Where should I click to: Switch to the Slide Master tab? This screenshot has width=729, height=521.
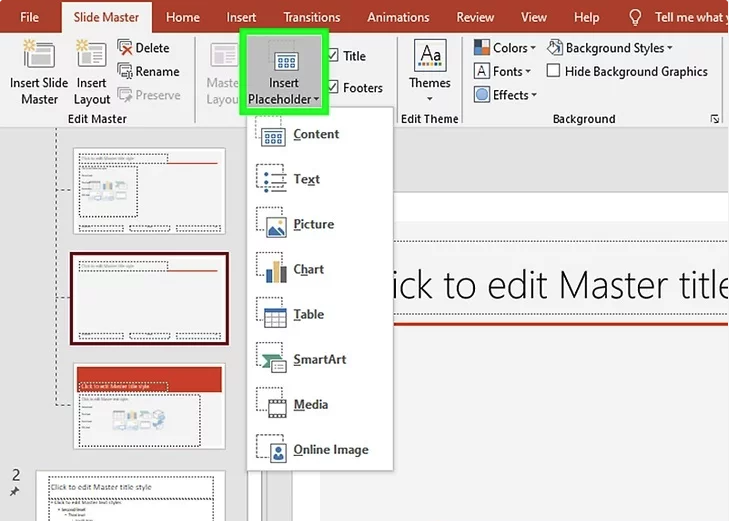click(106, 17)
